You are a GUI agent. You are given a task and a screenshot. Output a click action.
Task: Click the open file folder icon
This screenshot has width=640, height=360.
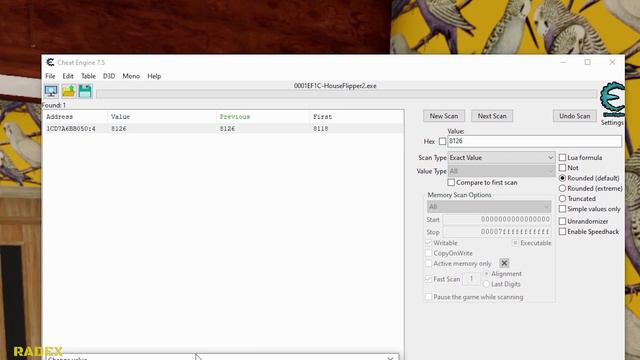point(69,91)
